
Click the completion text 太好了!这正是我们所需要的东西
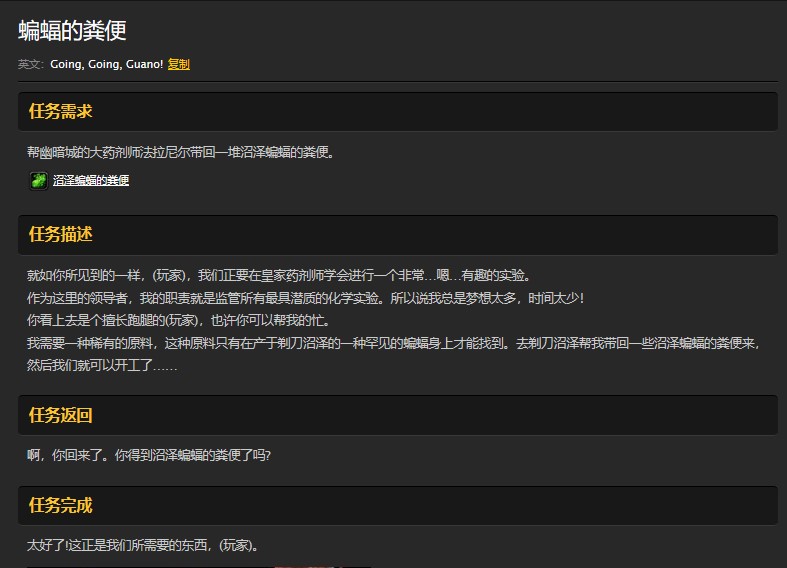[x=145, y=546]
